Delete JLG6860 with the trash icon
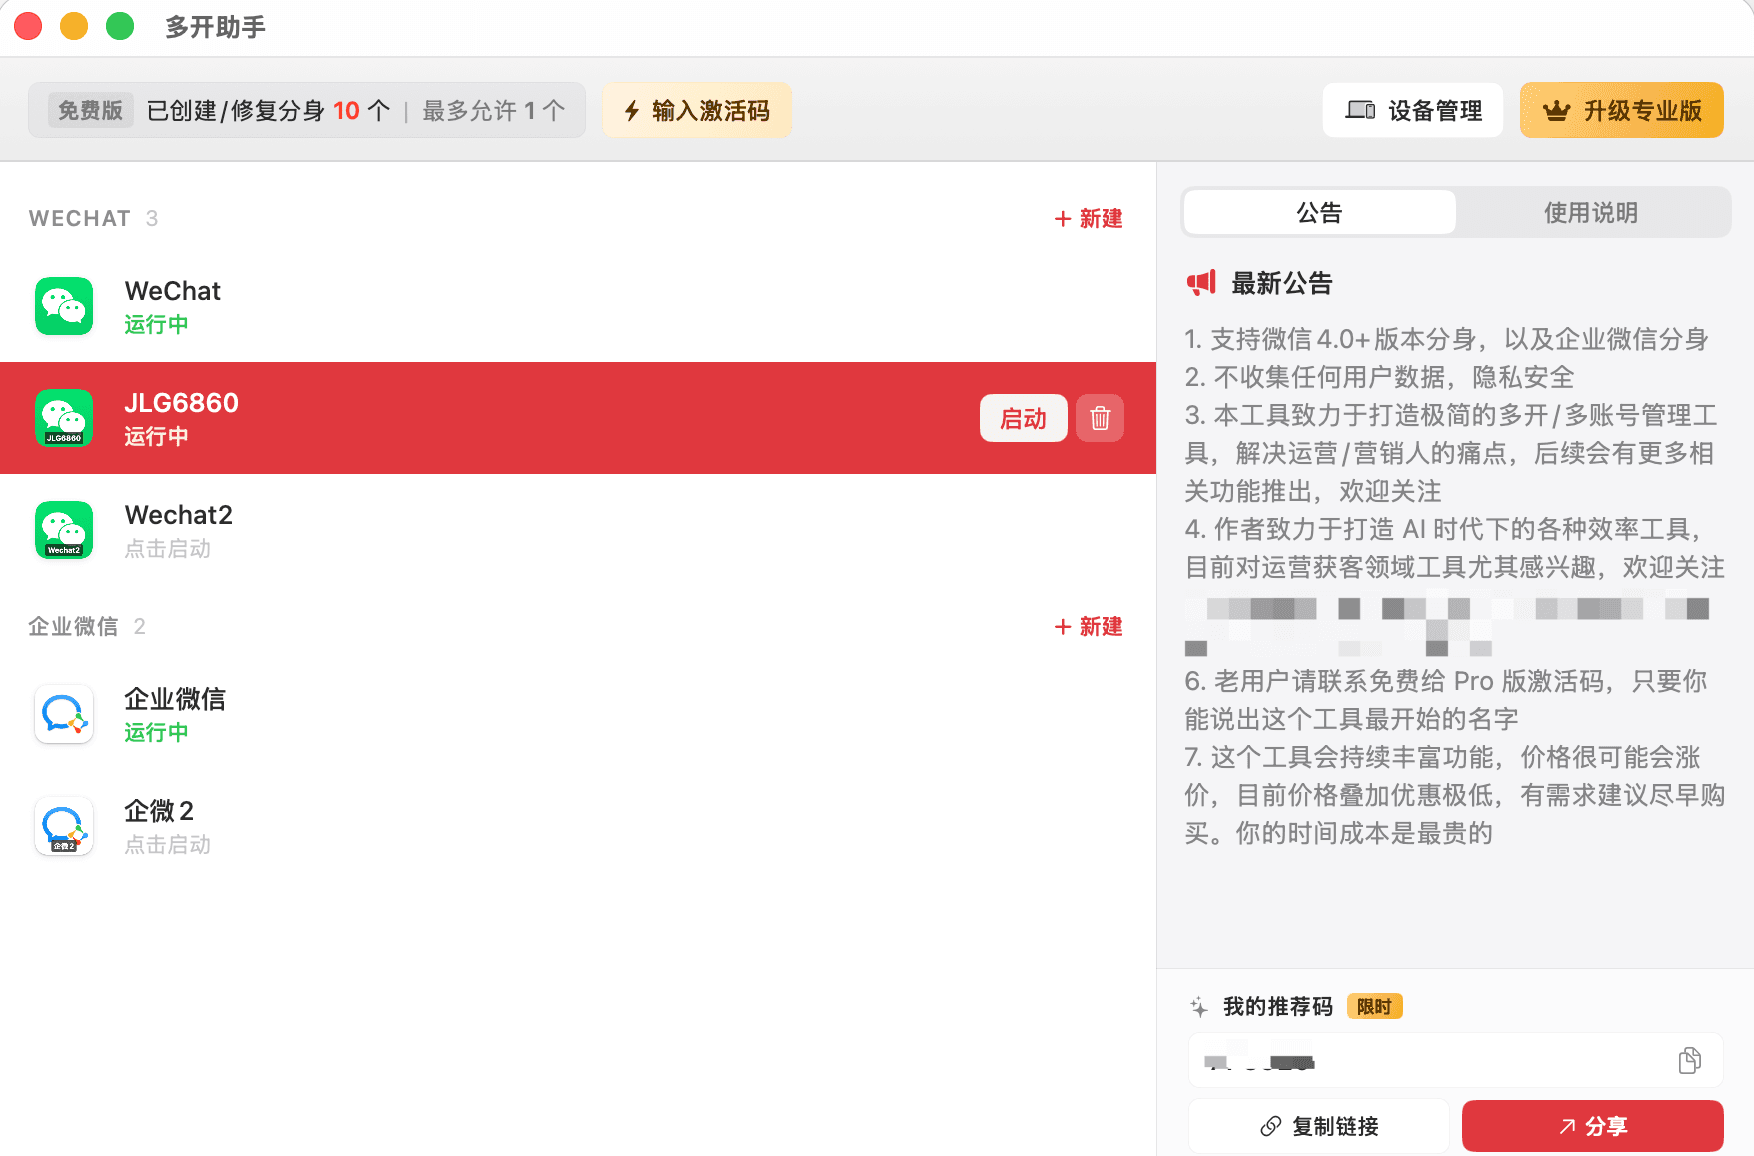Image resolution: width=1754 pixels, height=1156 pixels. tap(1100, 418)
